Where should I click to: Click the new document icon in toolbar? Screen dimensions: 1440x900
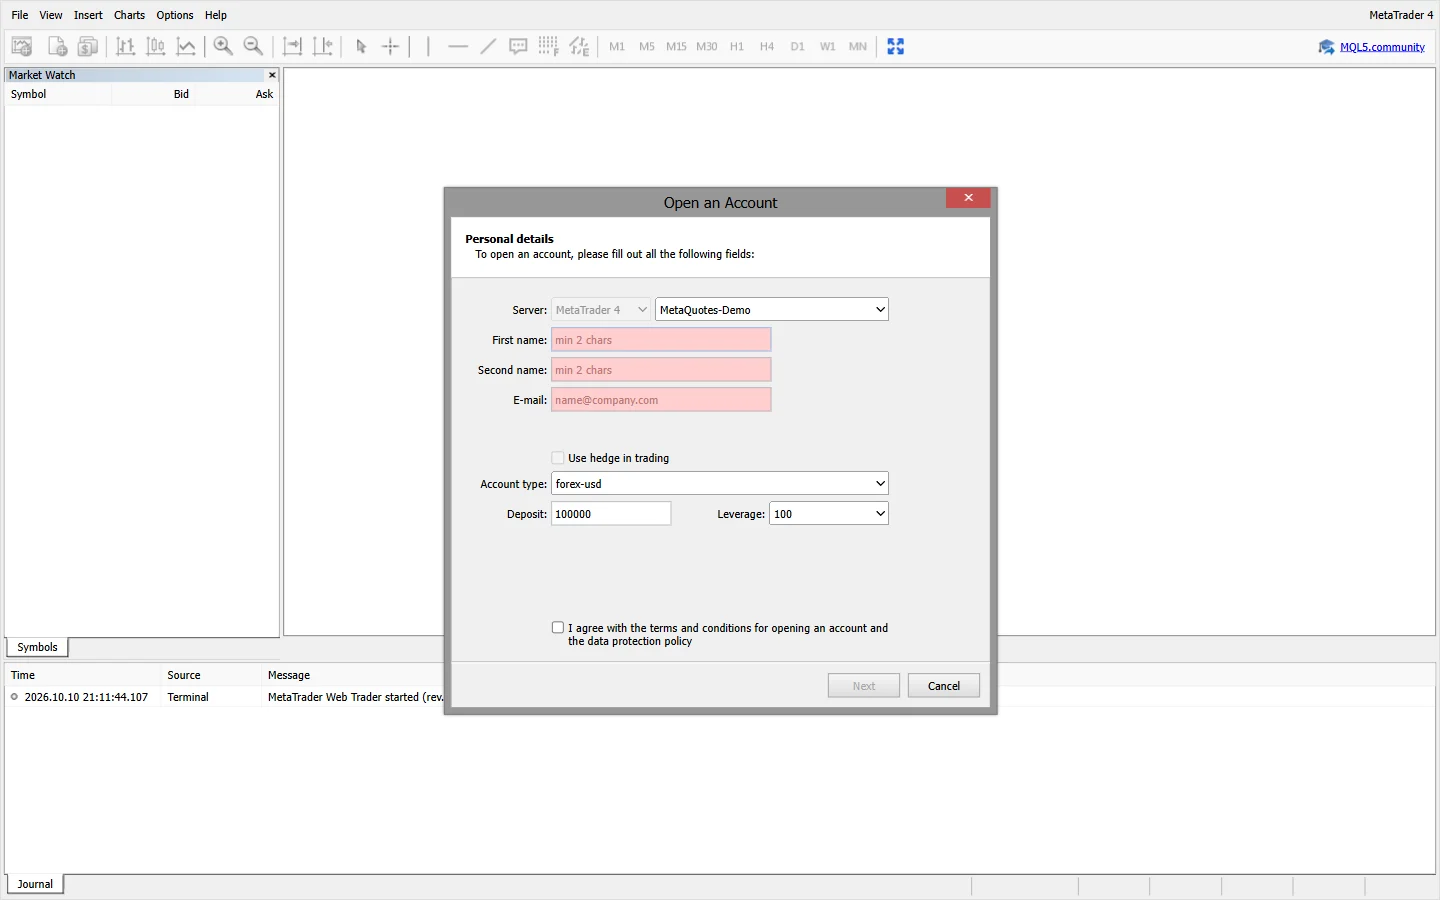click(x=57, y=46)
